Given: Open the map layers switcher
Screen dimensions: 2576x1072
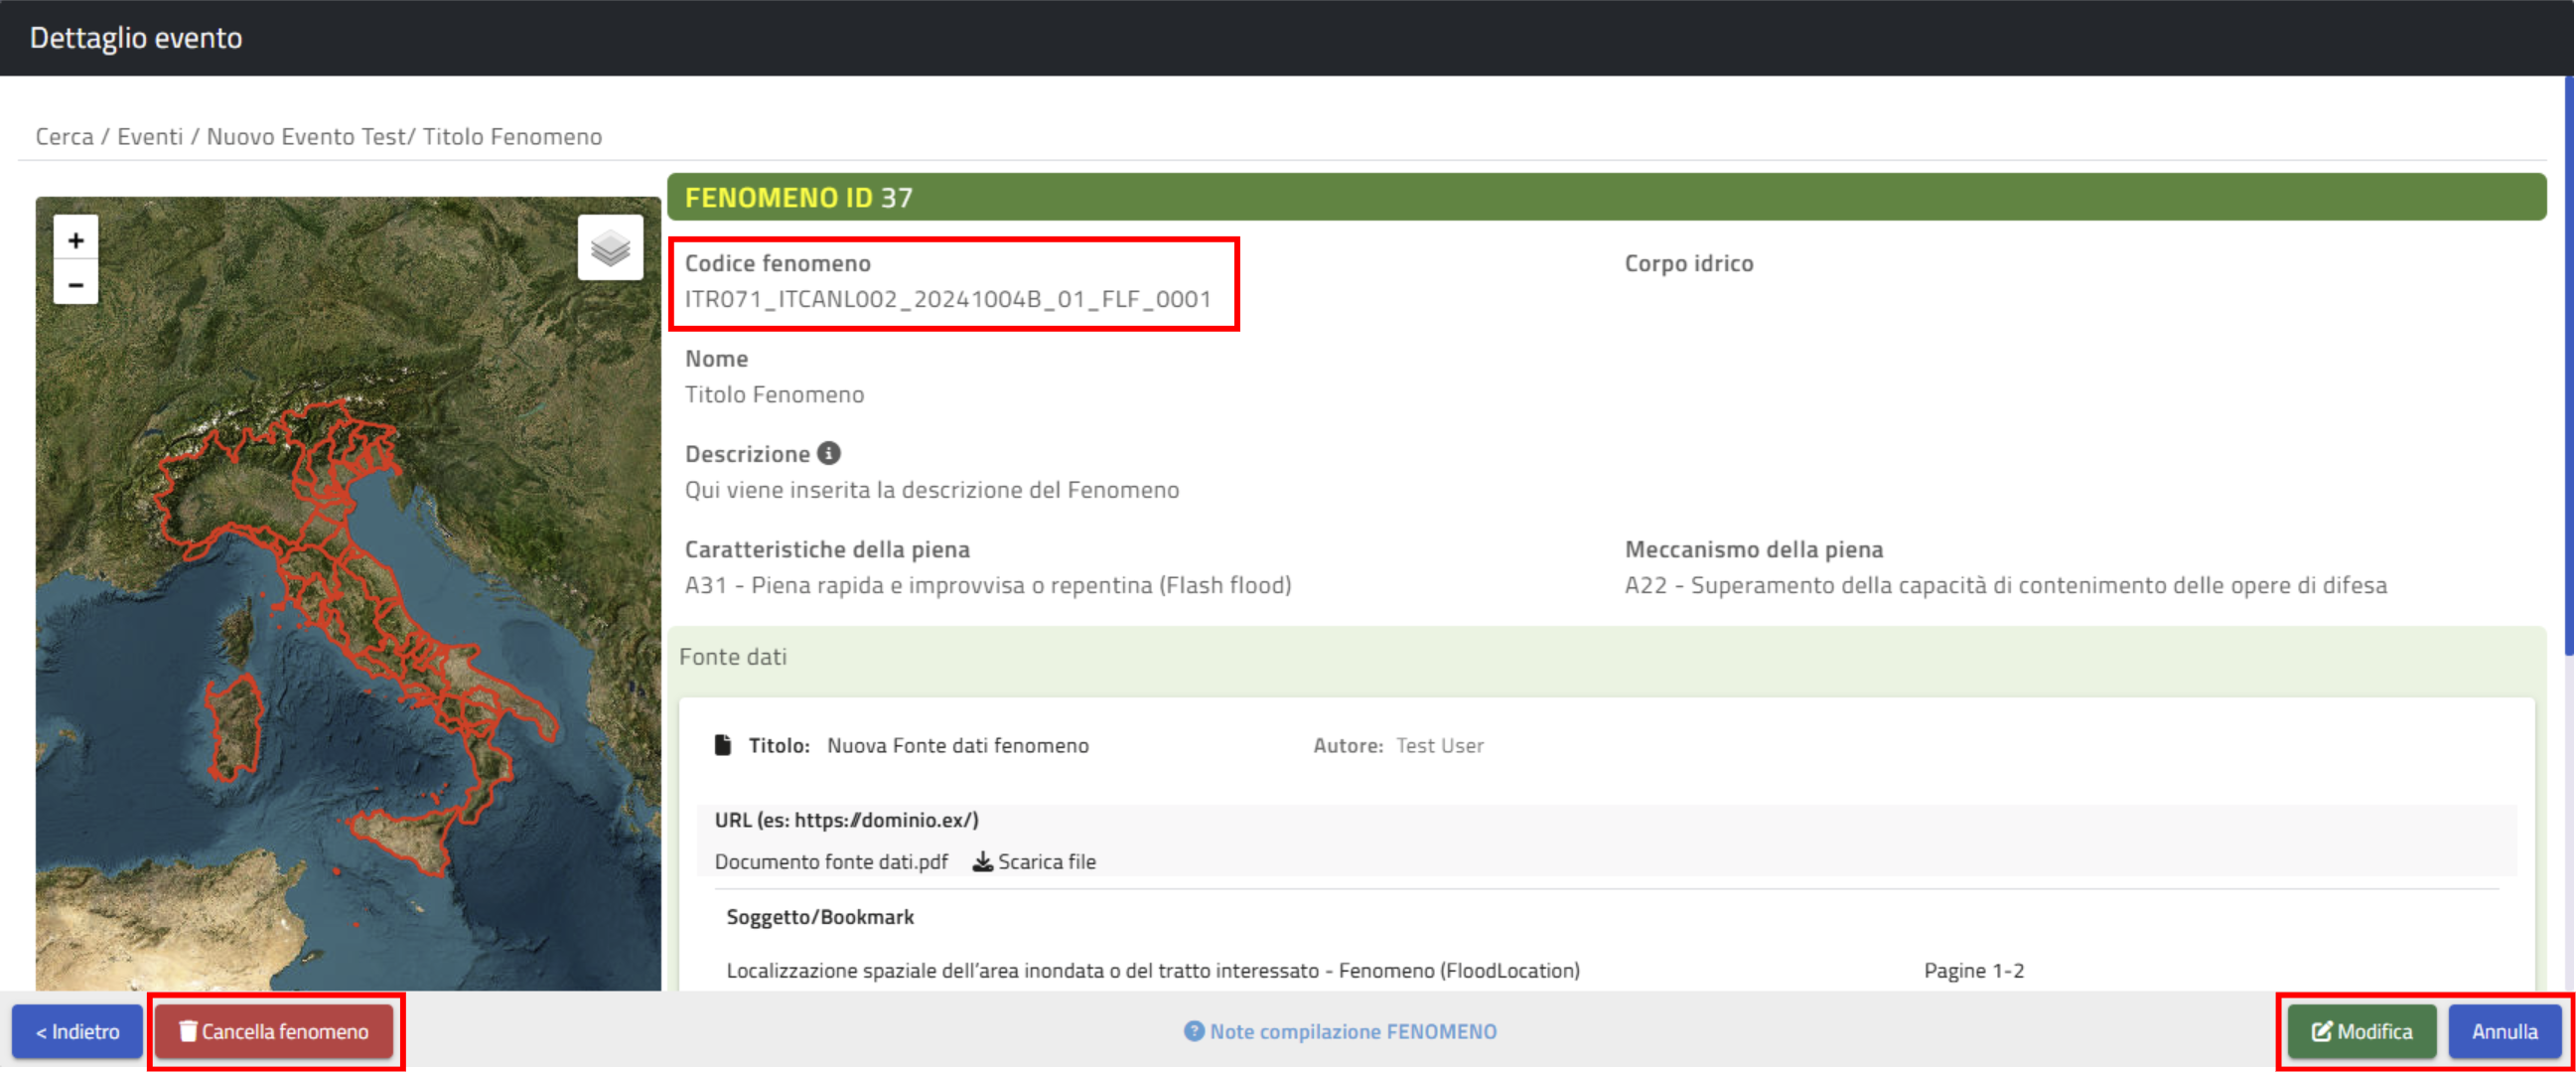Looking at the screenshot, I should coord(610,247).
